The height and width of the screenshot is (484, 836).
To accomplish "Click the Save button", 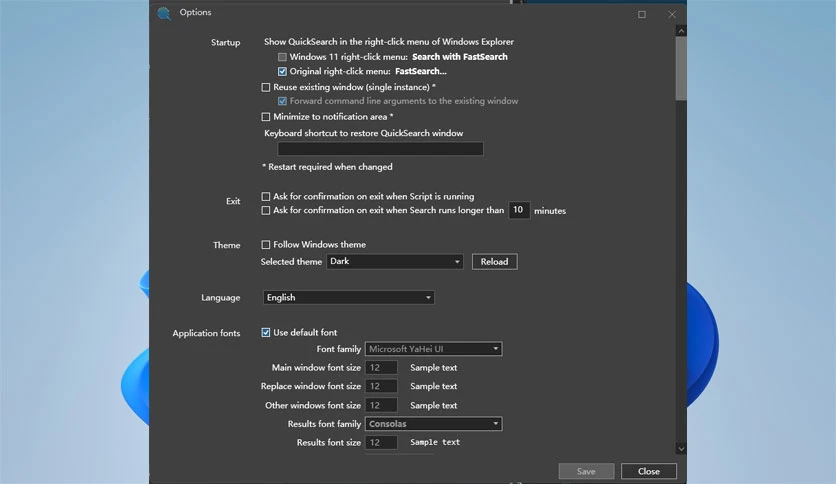I will point(586,471).
